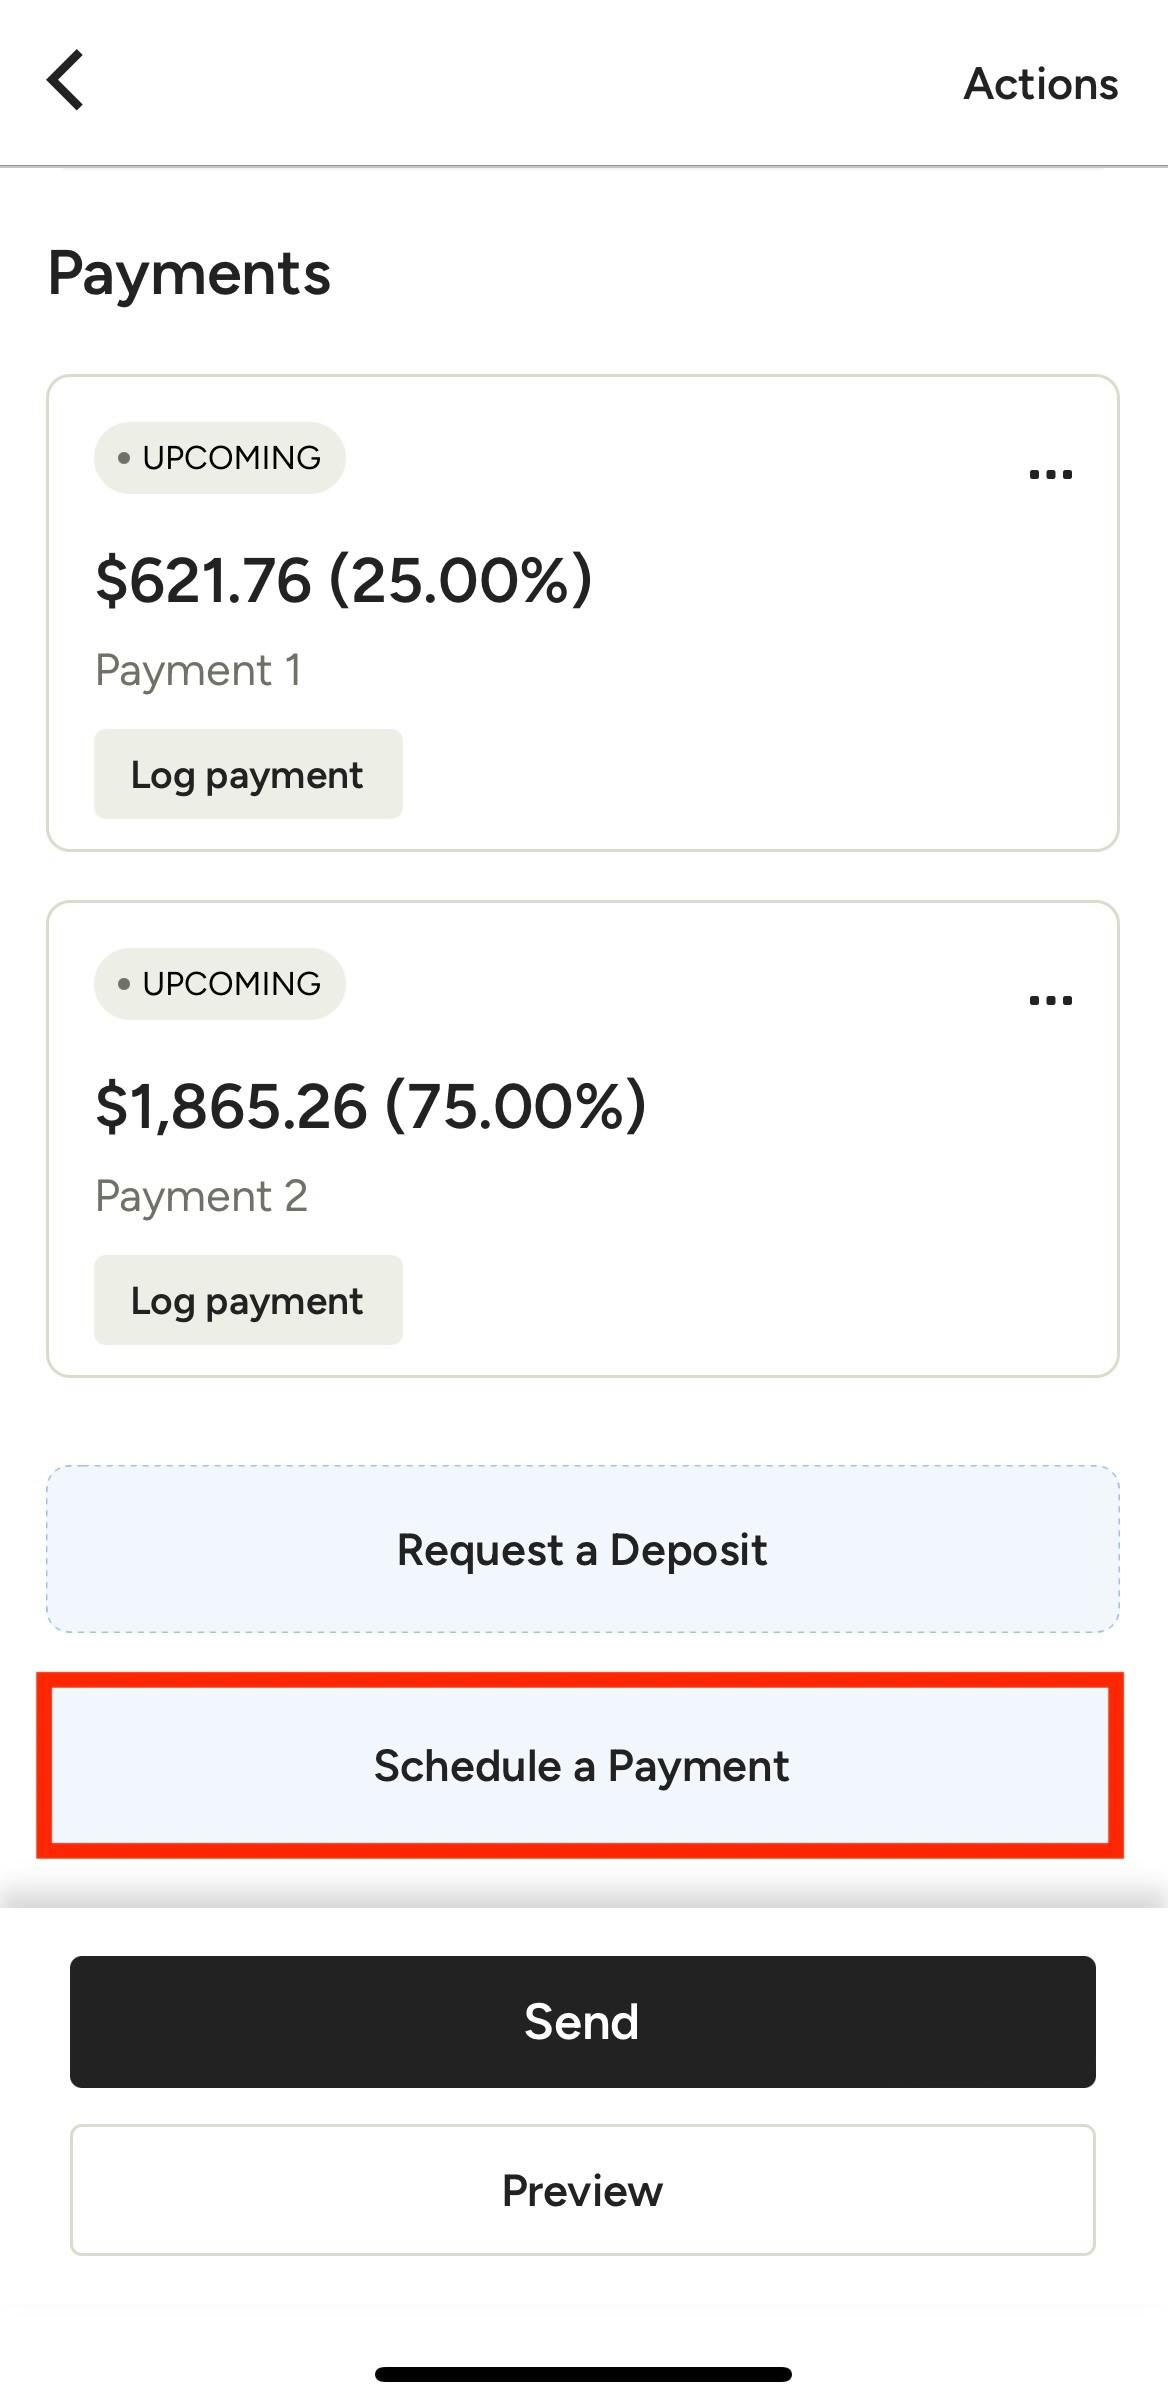Click the Payment 1 label
Image resolution: width=1168 pixels, height=2406 pixels.
coord(198,670)
